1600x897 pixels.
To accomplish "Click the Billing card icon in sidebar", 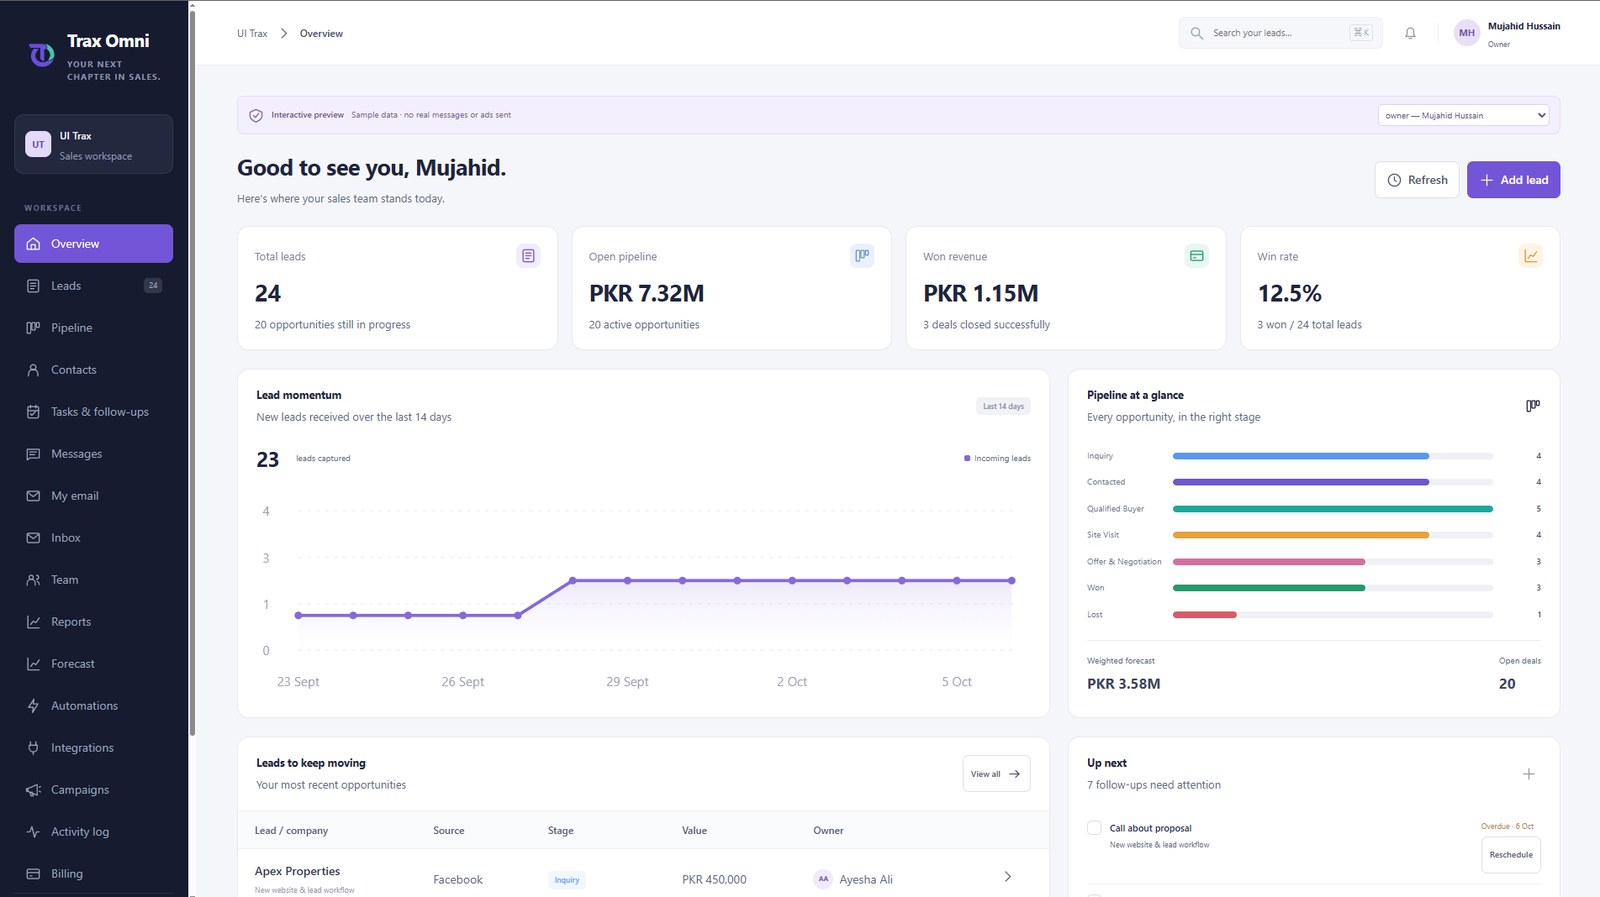I will pos(33,874).
